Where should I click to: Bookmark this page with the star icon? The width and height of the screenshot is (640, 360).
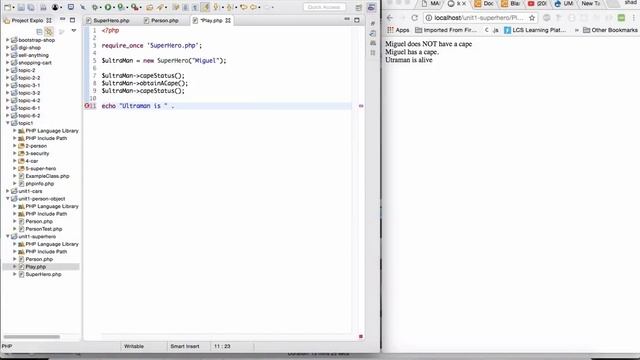[x=532, y=18]
